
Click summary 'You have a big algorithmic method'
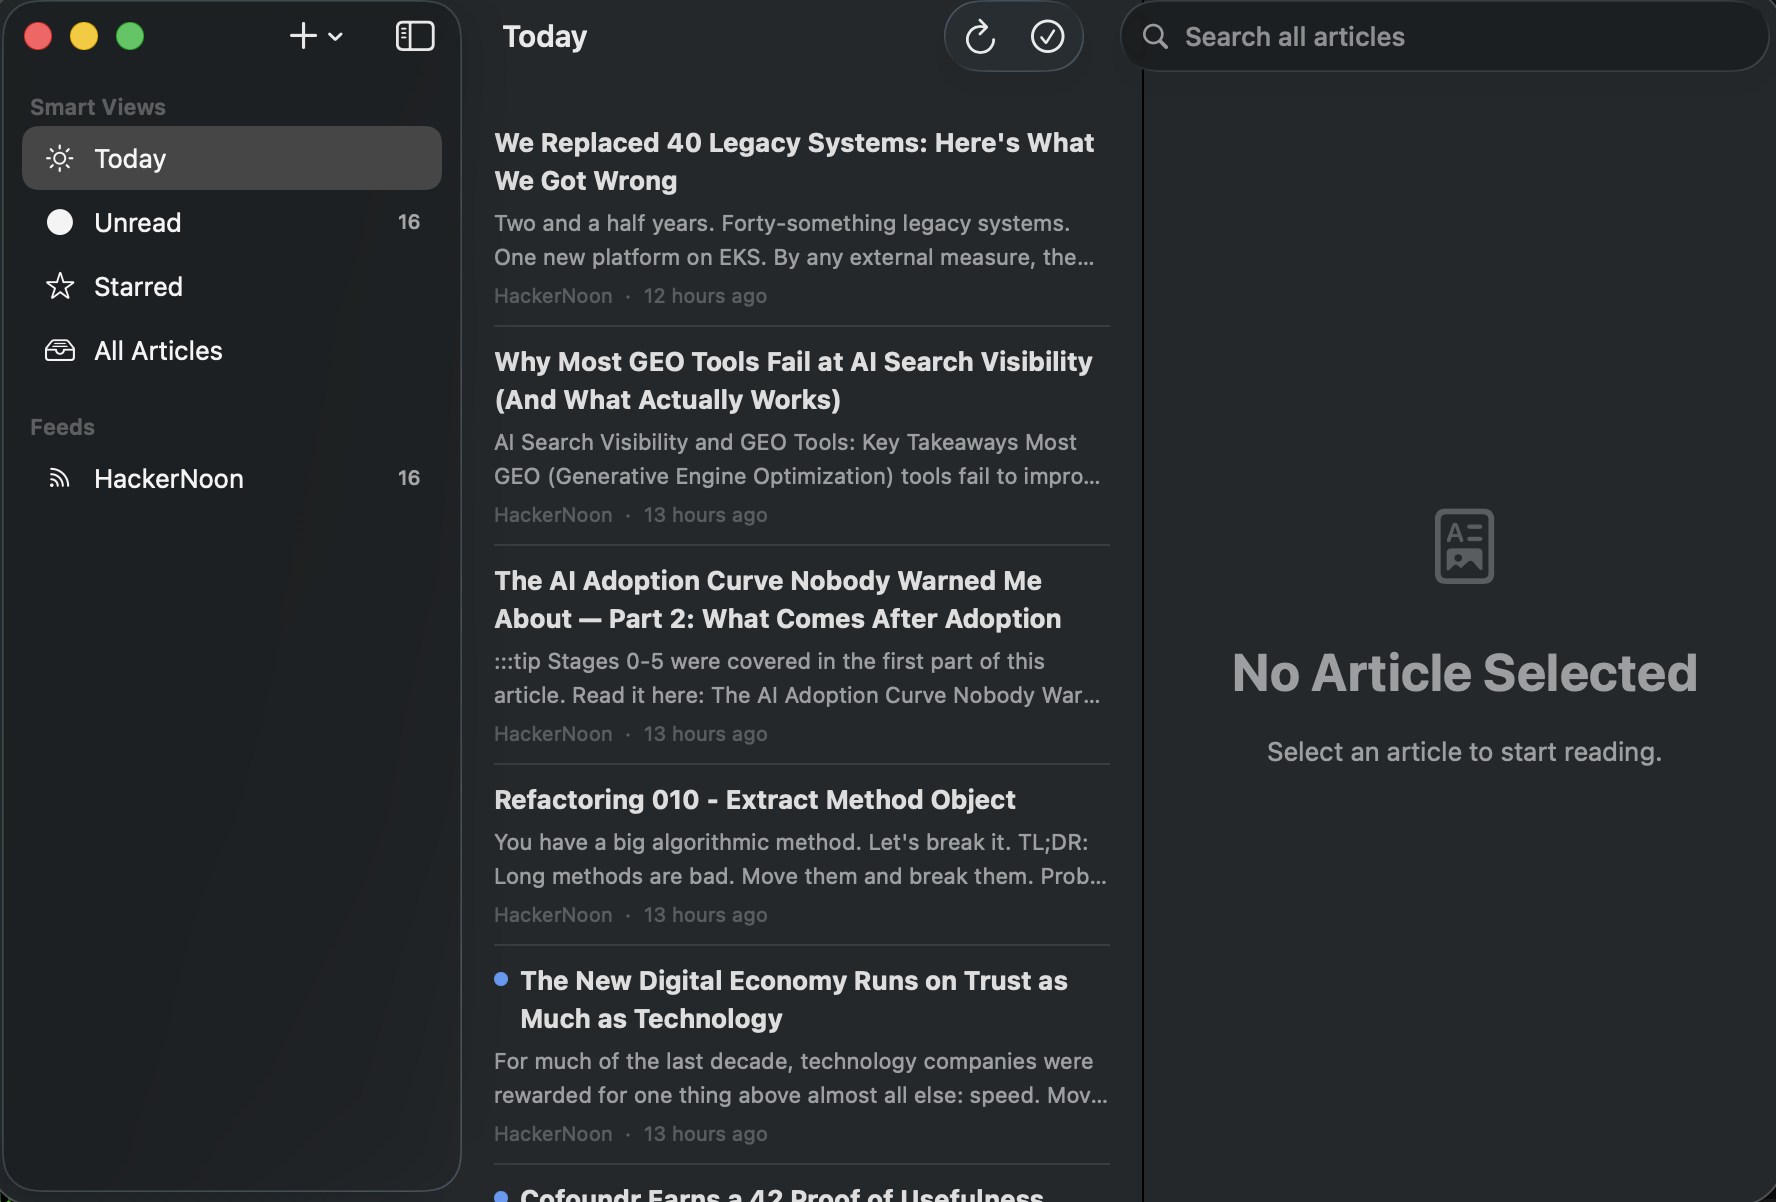pos(800,859)
